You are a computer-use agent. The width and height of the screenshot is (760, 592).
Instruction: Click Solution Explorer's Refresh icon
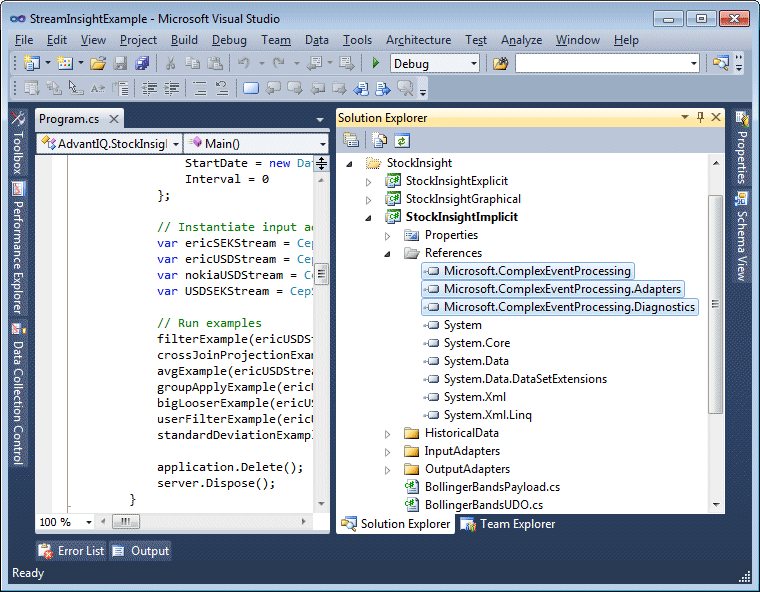(x=402, y=141)
